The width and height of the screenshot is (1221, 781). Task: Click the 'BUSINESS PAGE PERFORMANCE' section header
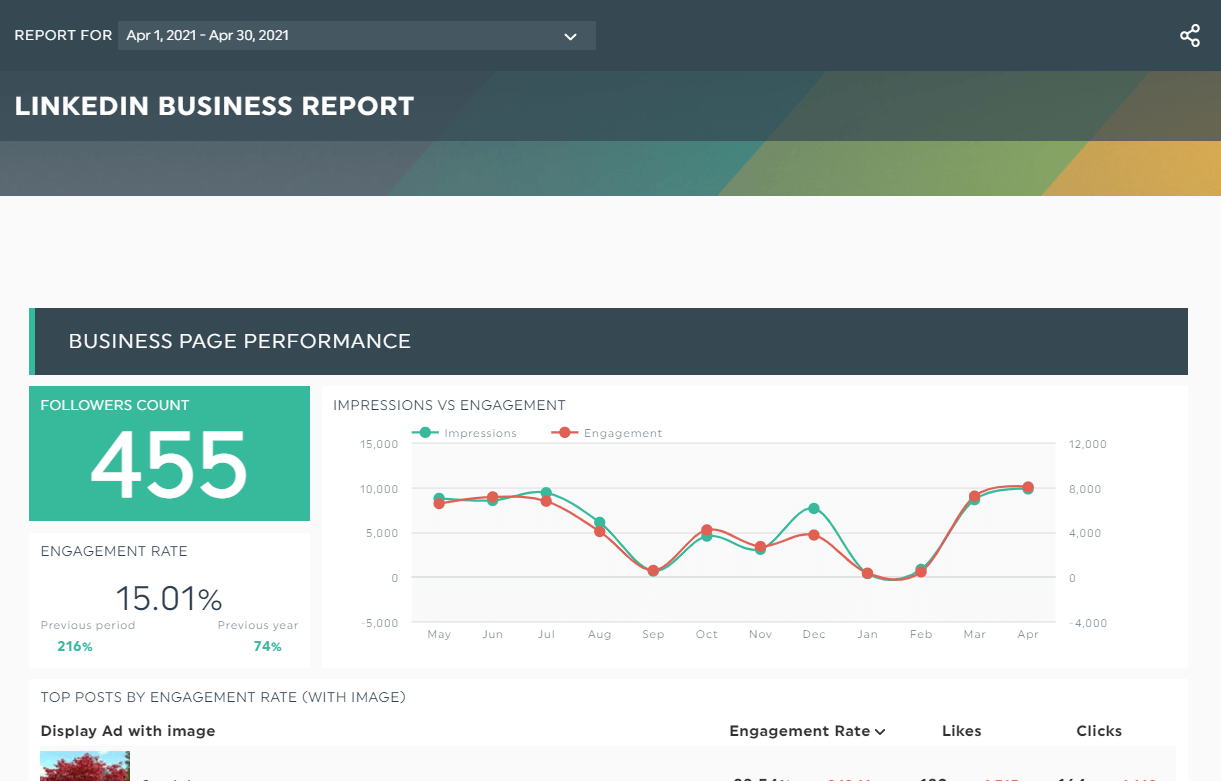tap(609, 341)
